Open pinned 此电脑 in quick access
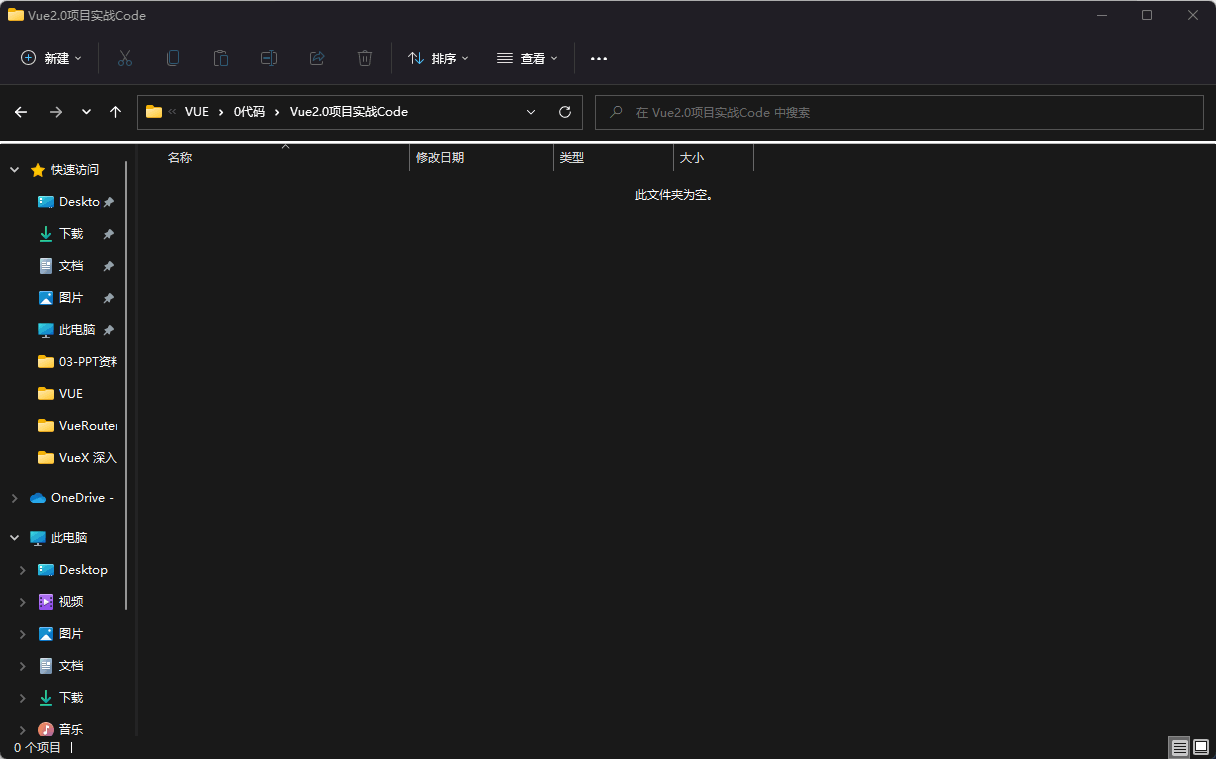The image size is (1216, 759). point(77,330)
